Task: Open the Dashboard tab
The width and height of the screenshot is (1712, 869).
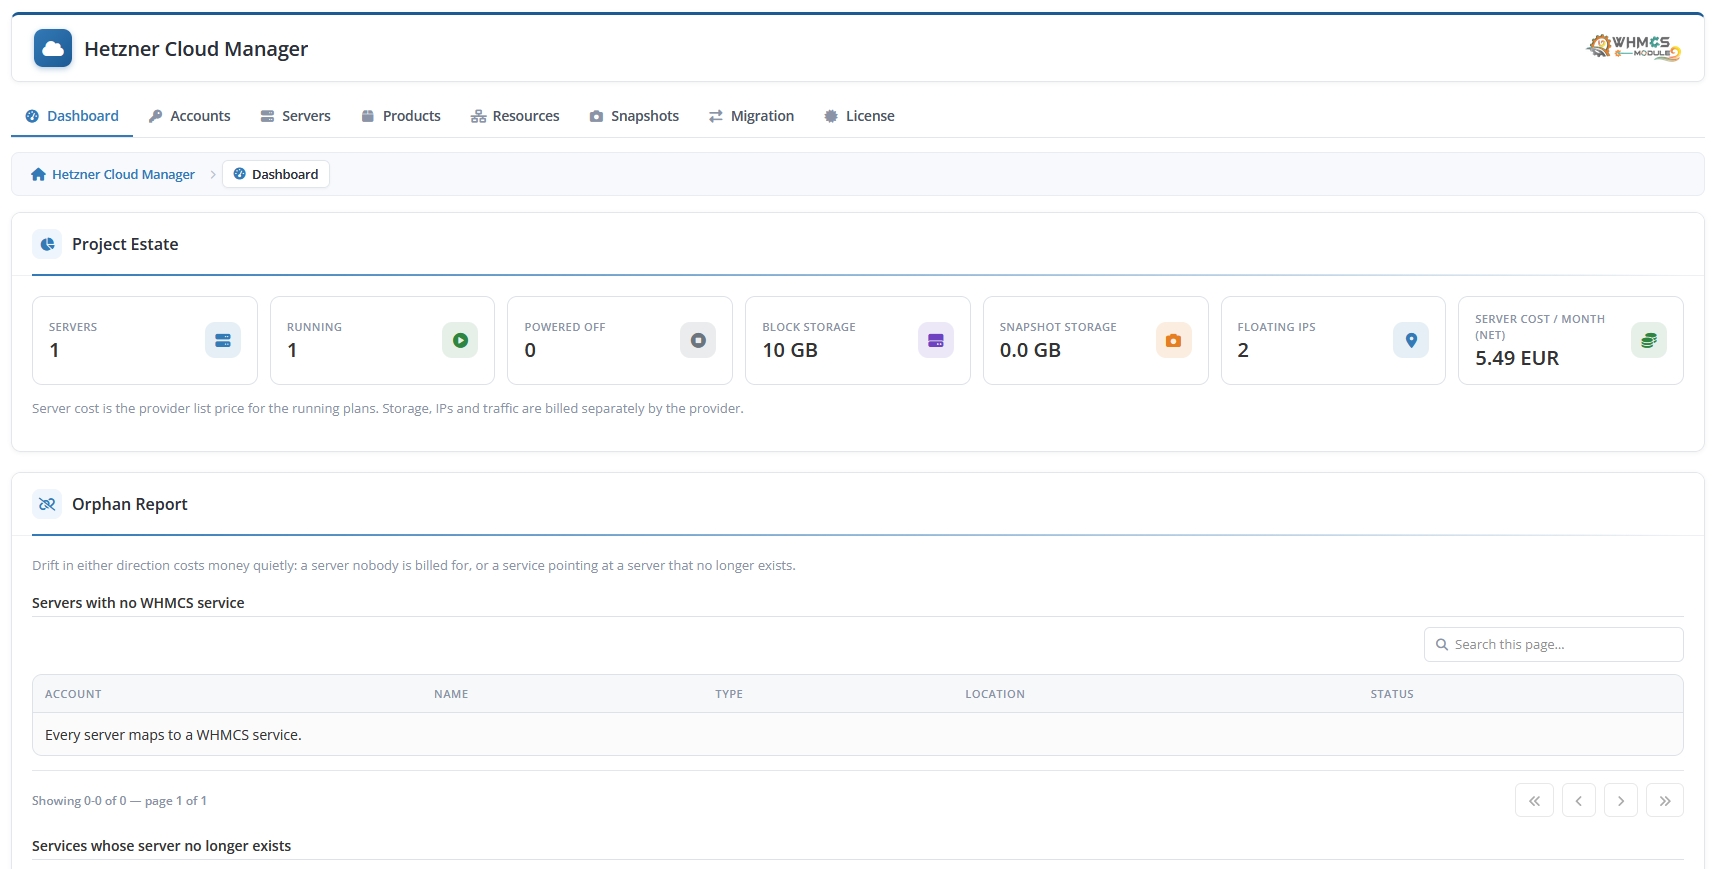Action: (72, 116)
